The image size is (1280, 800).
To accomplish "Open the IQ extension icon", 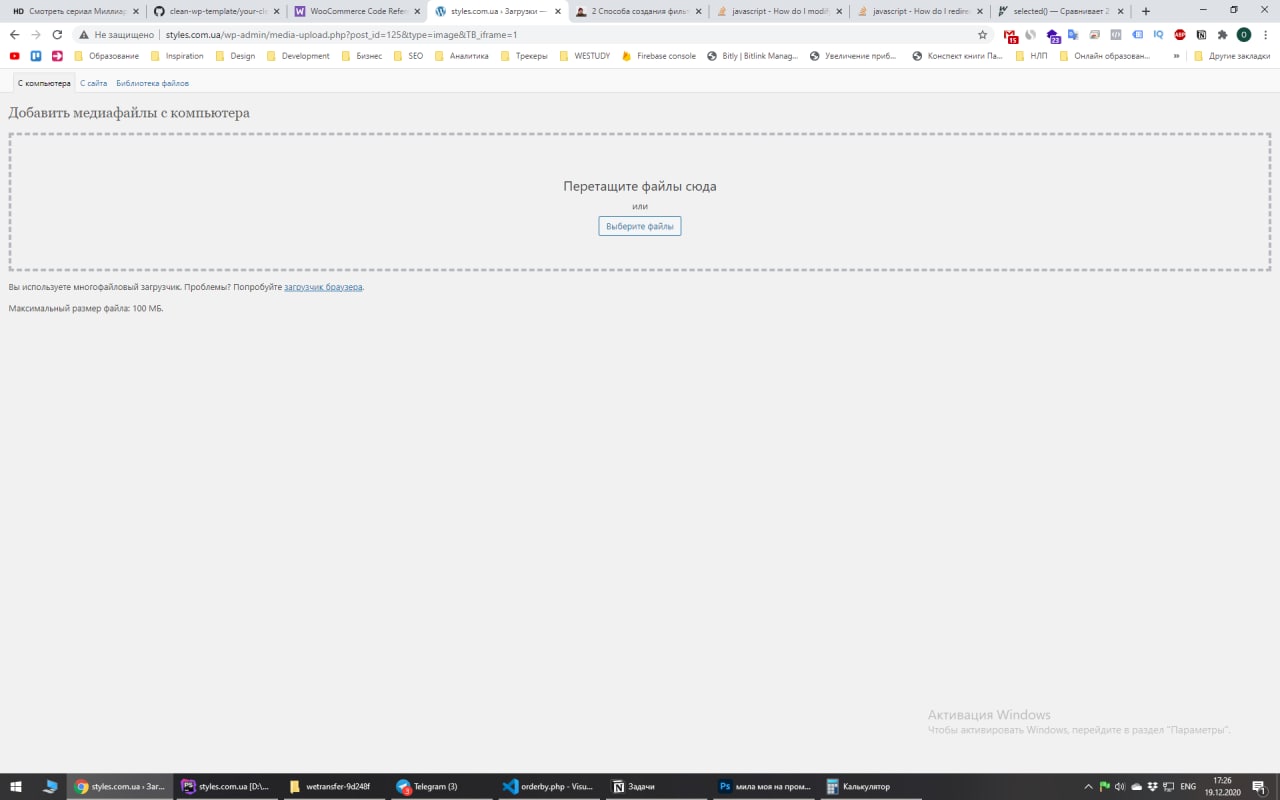I will point(1158,35).
